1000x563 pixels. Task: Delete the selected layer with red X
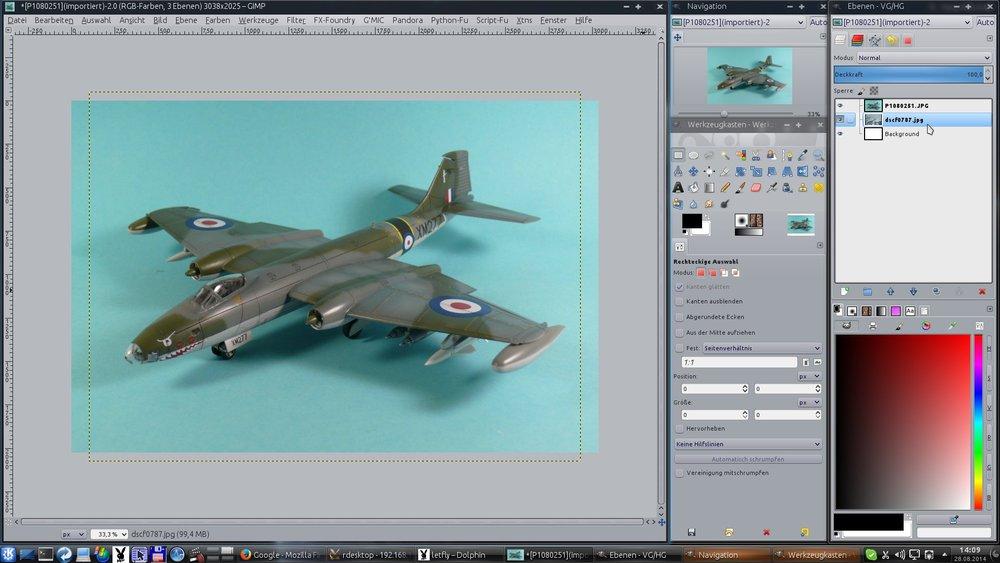(x=982, y=291)
